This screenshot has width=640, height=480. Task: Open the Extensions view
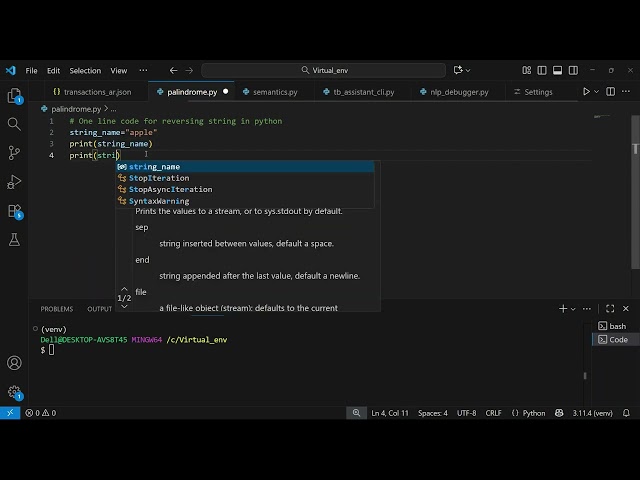[x=14, y=211]
